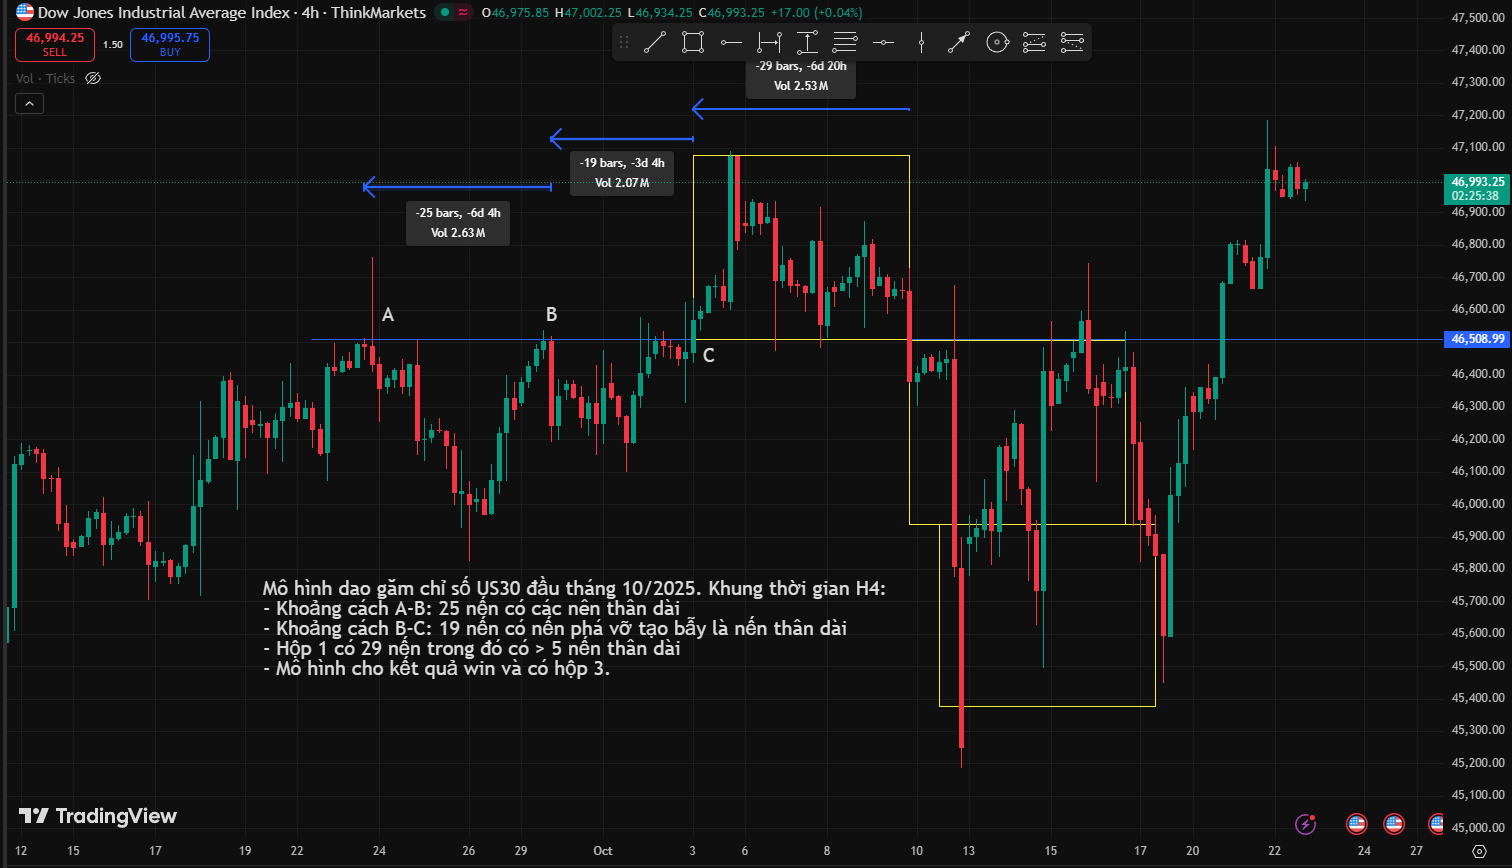Pick the Date Range measuring tool

point(769,42)
